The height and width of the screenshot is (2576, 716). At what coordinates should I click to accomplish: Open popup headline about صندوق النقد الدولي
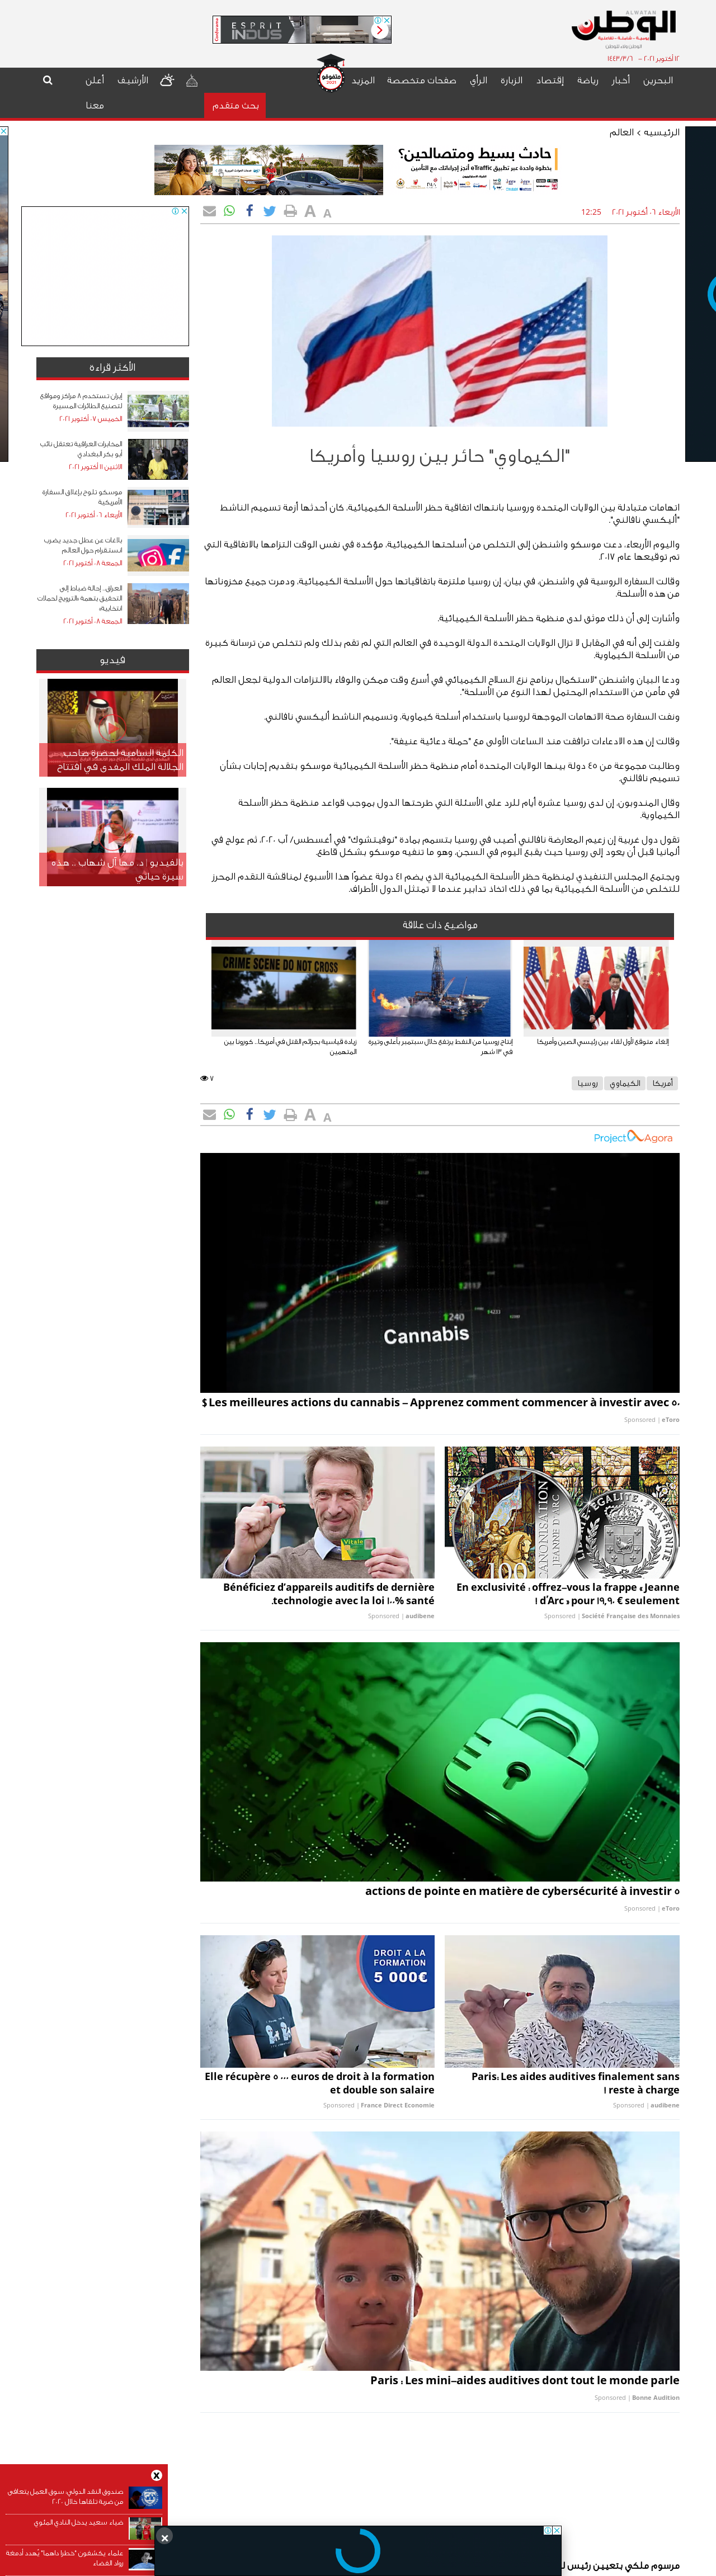pos(66,2496)
